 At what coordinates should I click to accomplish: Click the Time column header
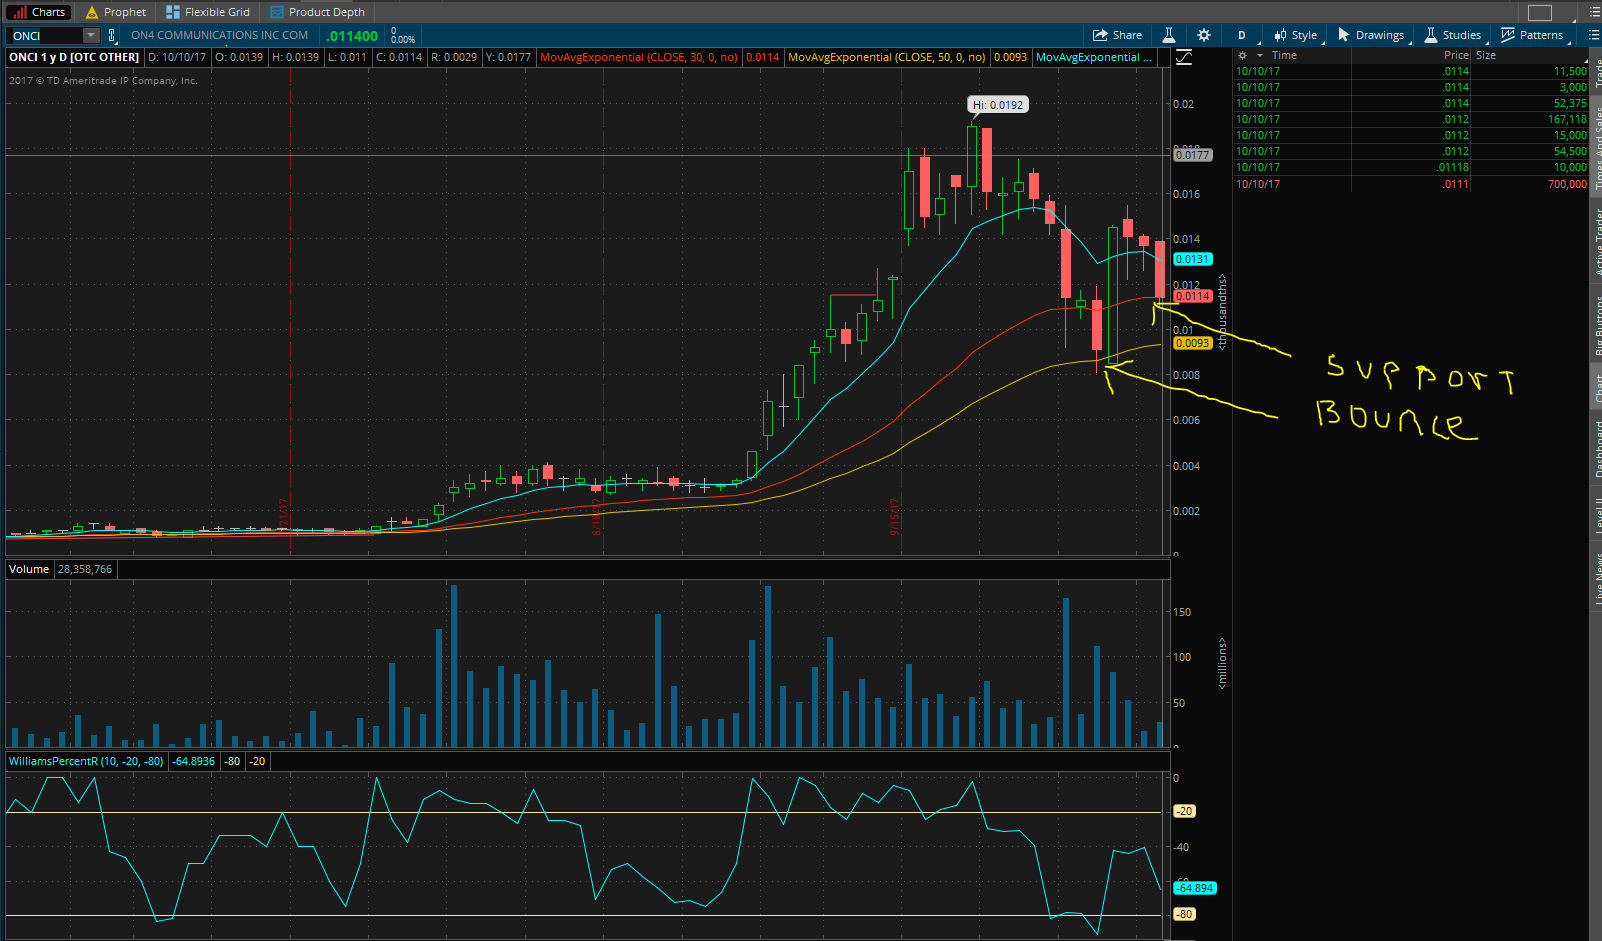(x=1284, y=55)
